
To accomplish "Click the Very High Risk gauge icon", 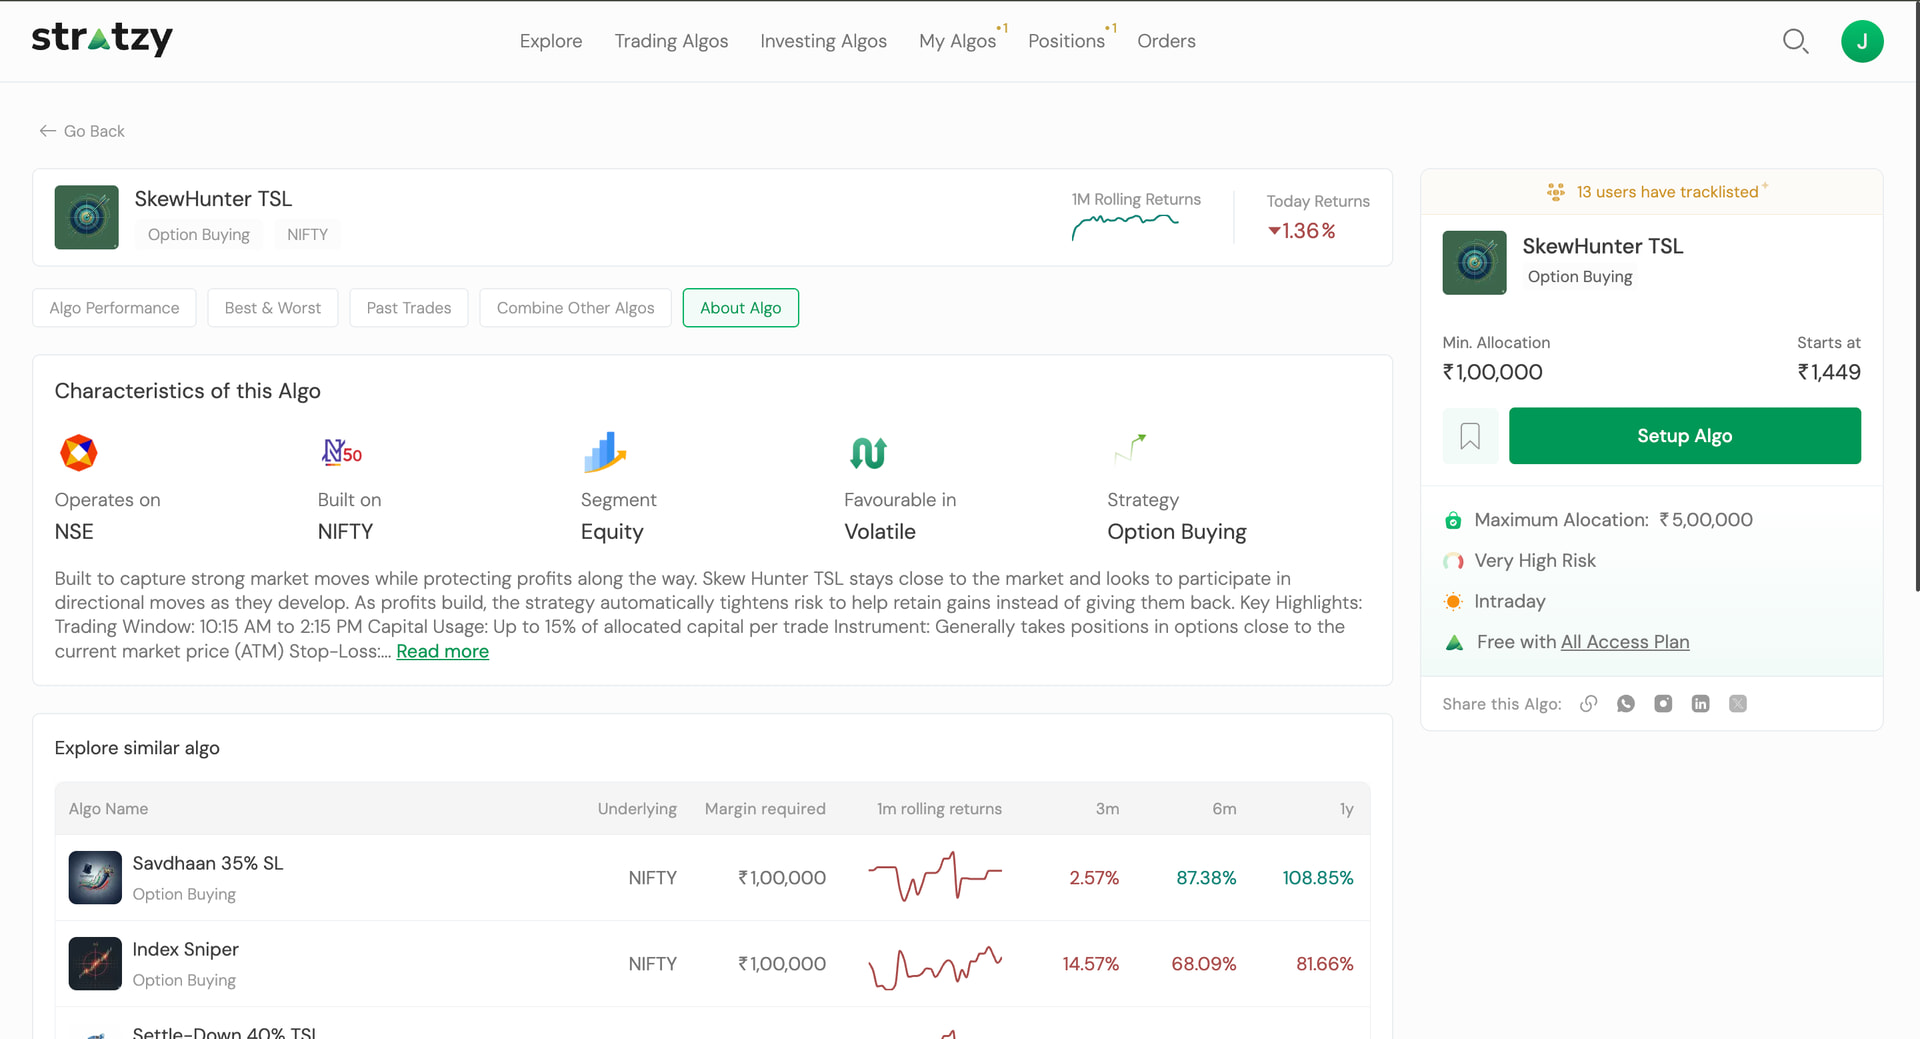I will (x=1453, y=561).
